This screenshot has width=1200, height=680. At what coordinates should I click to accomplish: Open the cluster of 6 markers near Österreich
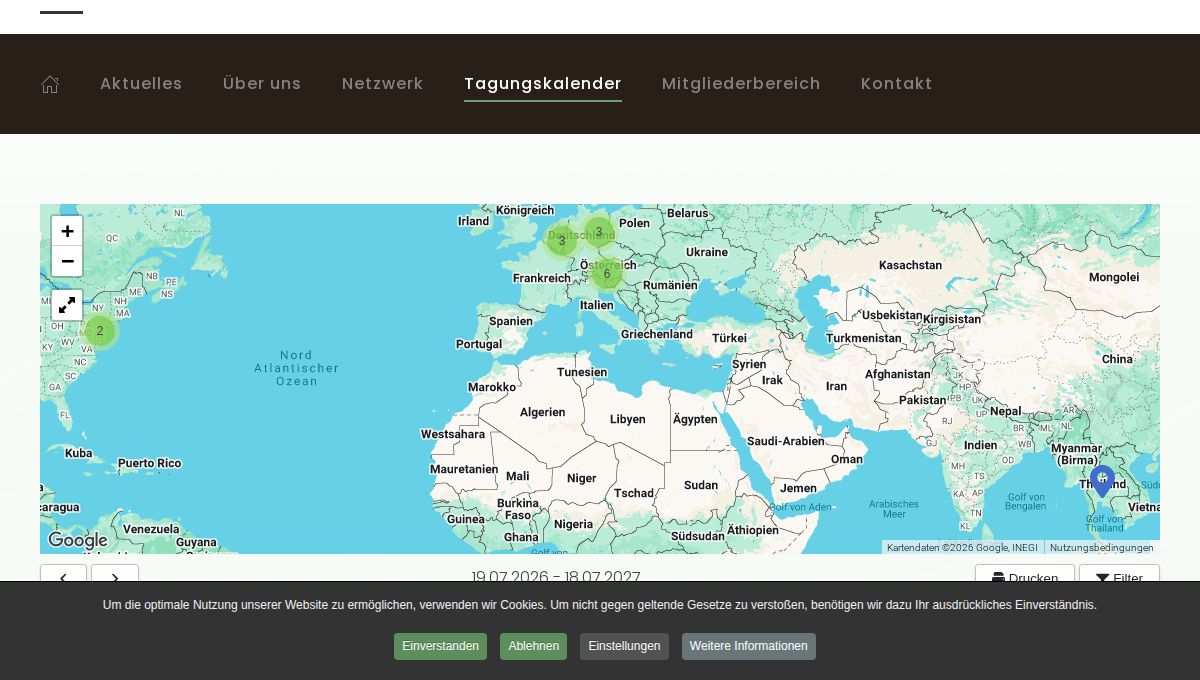606,274
